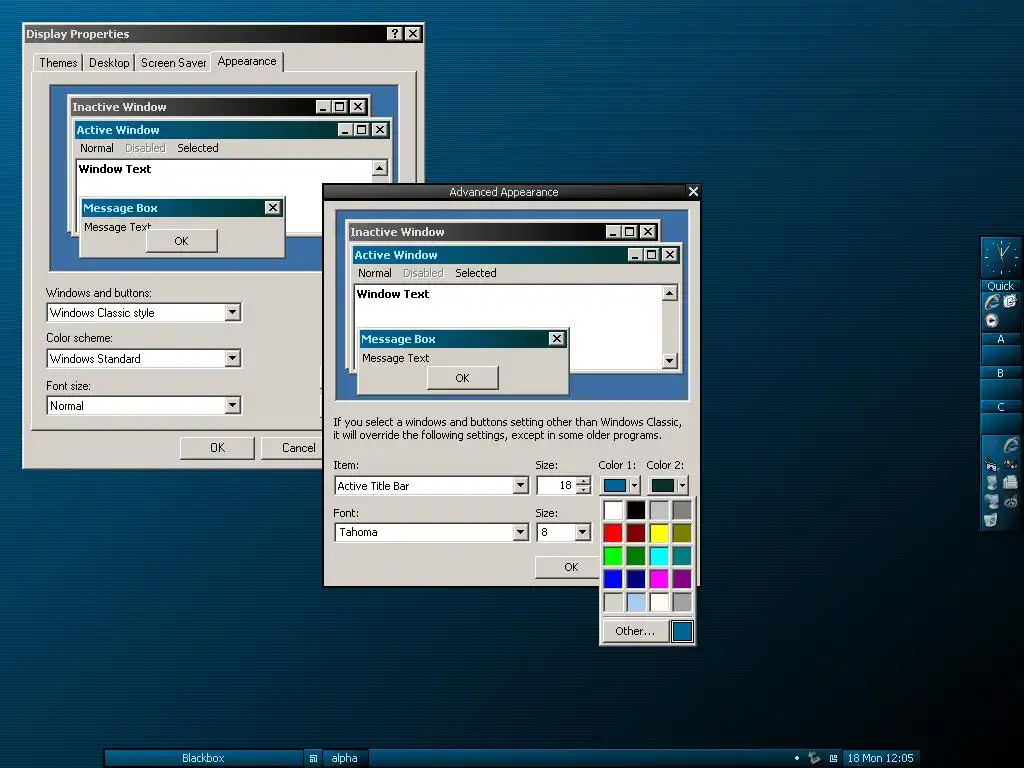The image size is (1024, 768).
Task: Click Normal menu item in Advanced preview
Action: click(x=374, y=273)
